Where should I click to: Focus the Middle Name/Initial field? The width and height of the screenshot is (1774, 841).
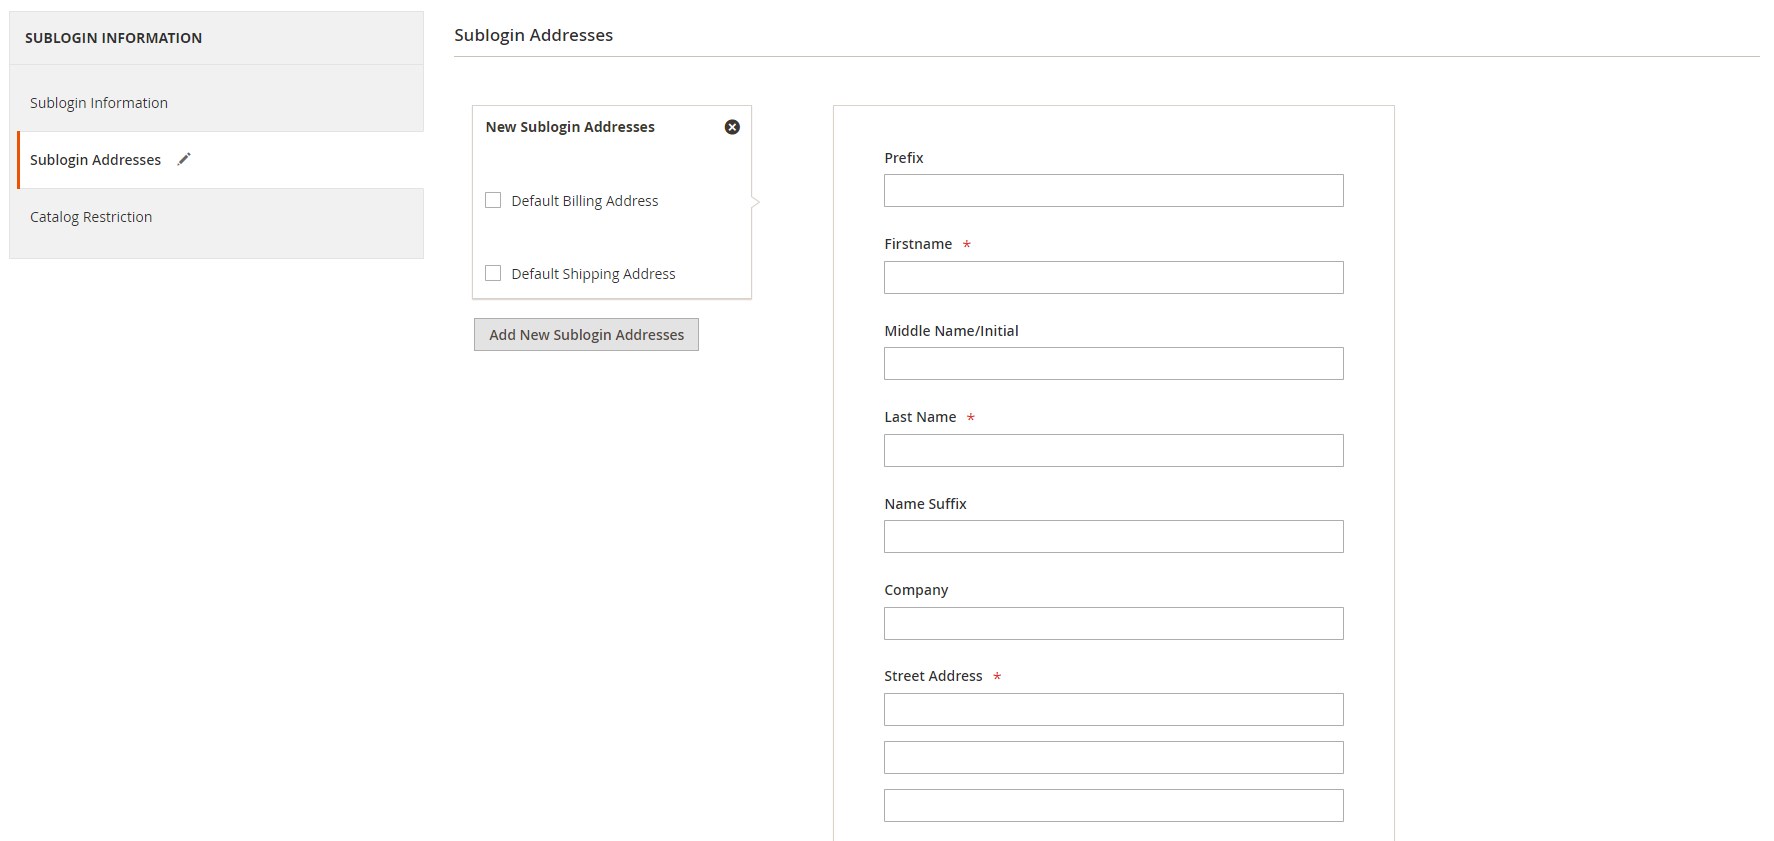coord(1113,364)
